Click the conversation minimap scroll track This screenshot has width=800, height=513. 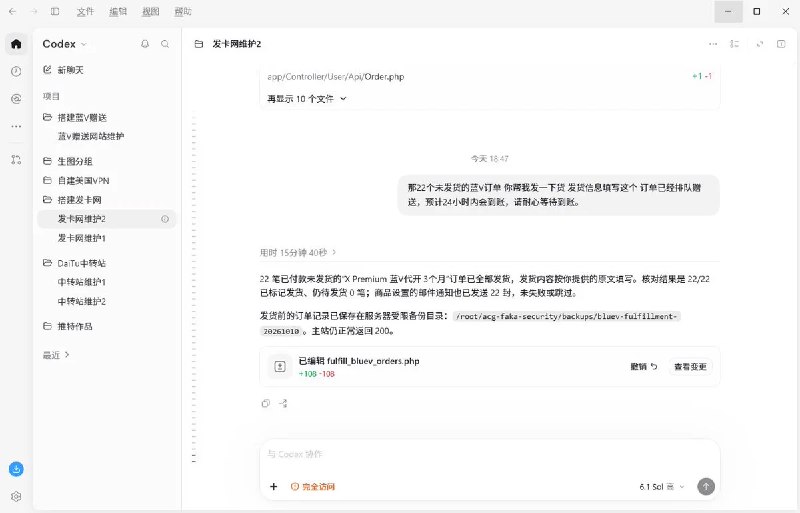(194, 288)
